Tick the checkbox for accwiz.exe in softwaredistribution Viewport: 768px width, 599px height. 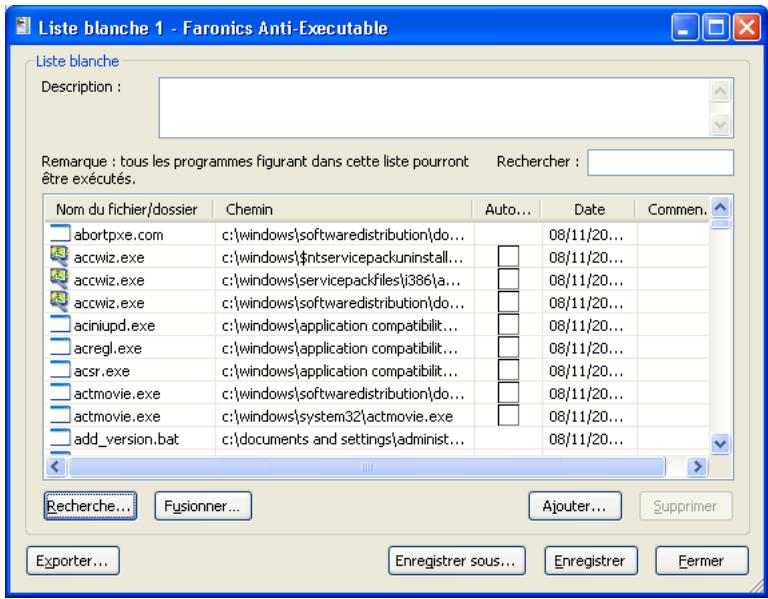[x=508, y=302]
